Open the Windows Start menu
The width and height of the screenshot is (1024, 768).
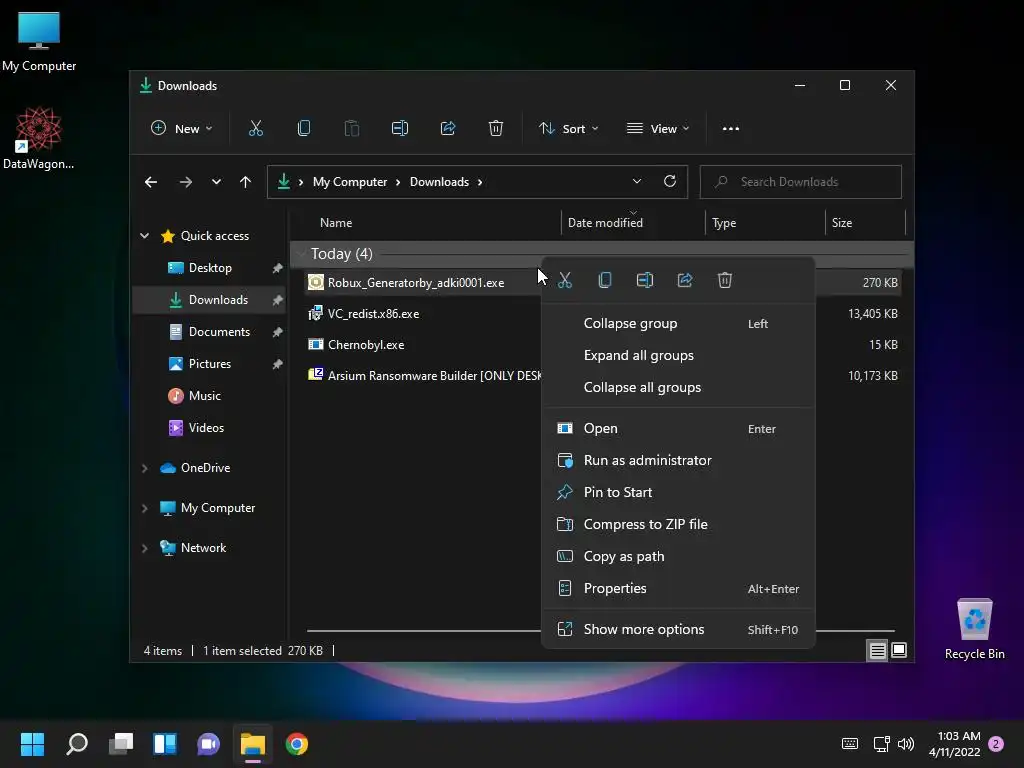click(x=32, y=744)
